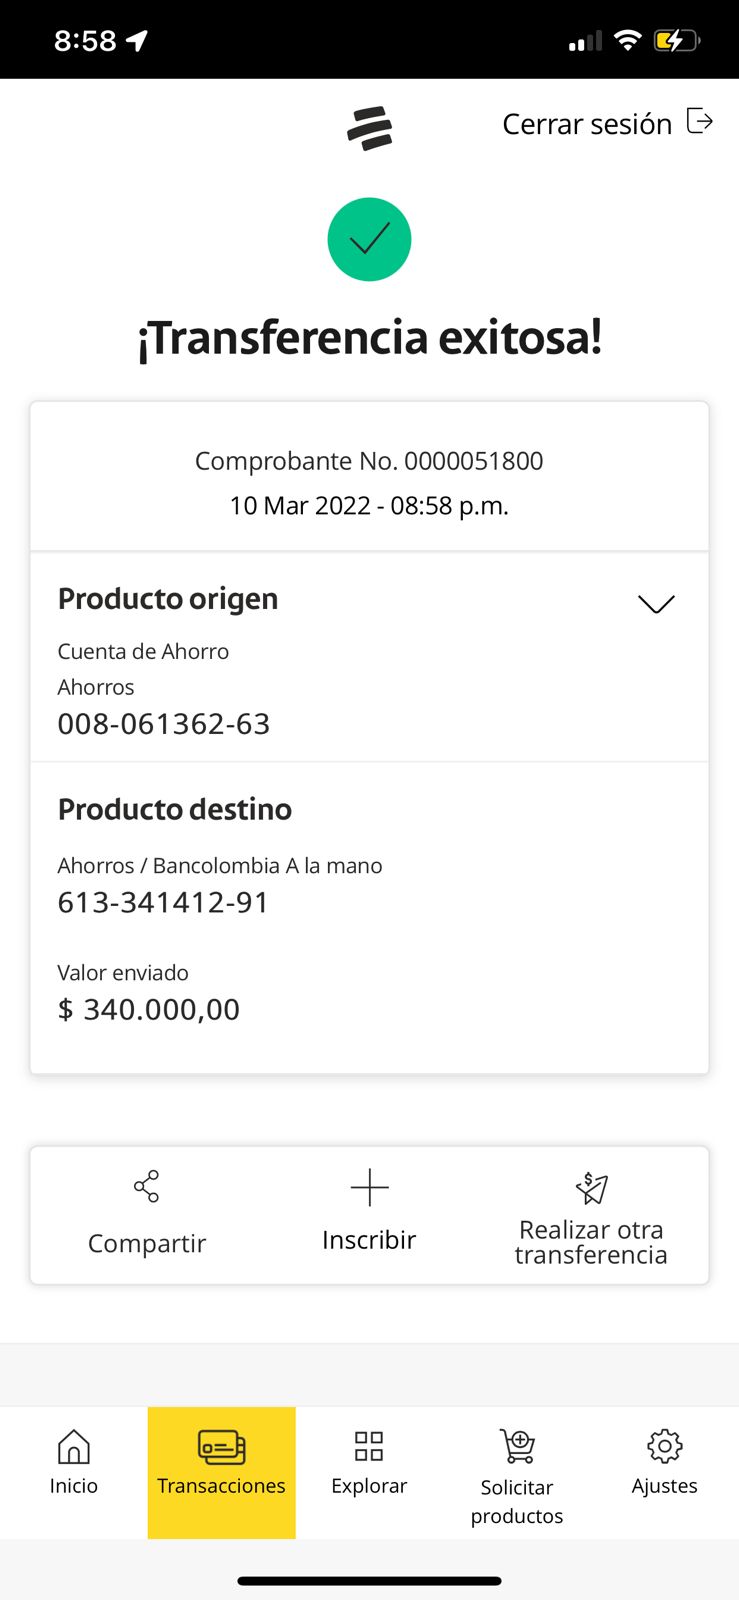Expand the Producto origen chevron
This screenshot has width=739, height=1600.
(x=656, y=604)
